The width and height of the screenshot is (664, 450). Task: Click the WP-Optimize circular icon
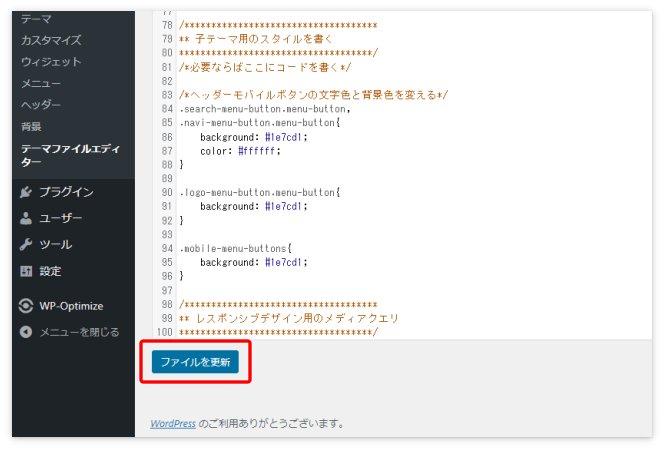click(x=26, y=306)
